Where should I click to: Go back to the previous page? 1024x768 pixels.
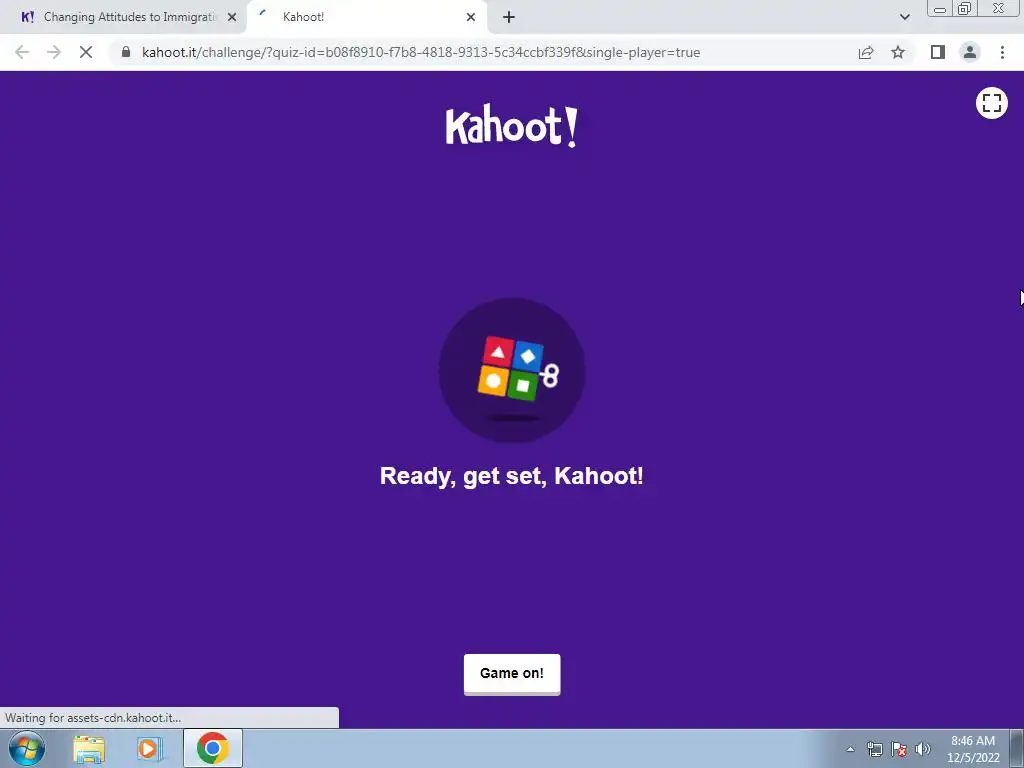(22, 52)
